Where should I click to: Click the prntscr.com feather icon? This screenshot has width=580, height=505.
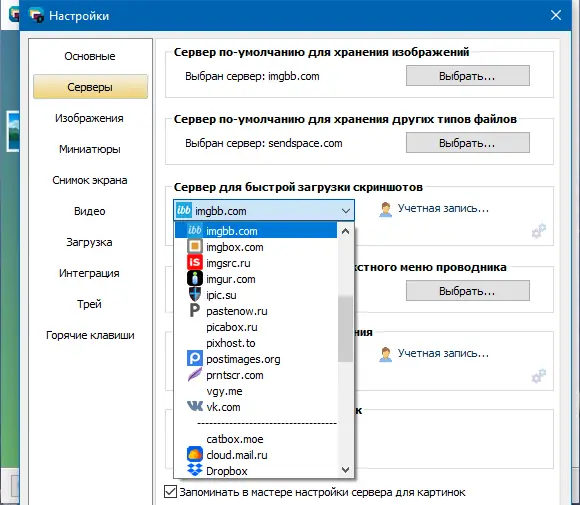click(195, 374)
